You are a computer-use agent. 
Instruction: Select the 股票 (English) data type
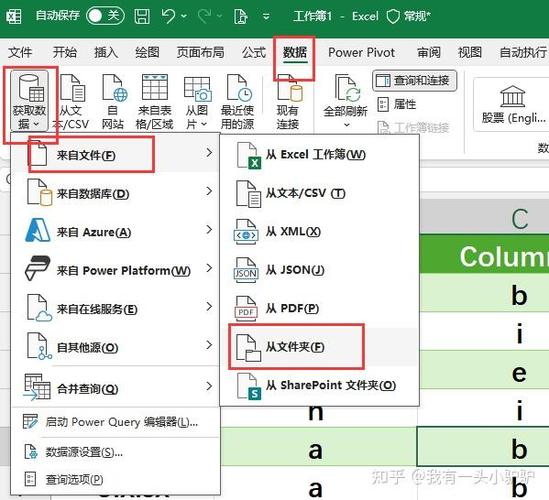click(513, 106)
